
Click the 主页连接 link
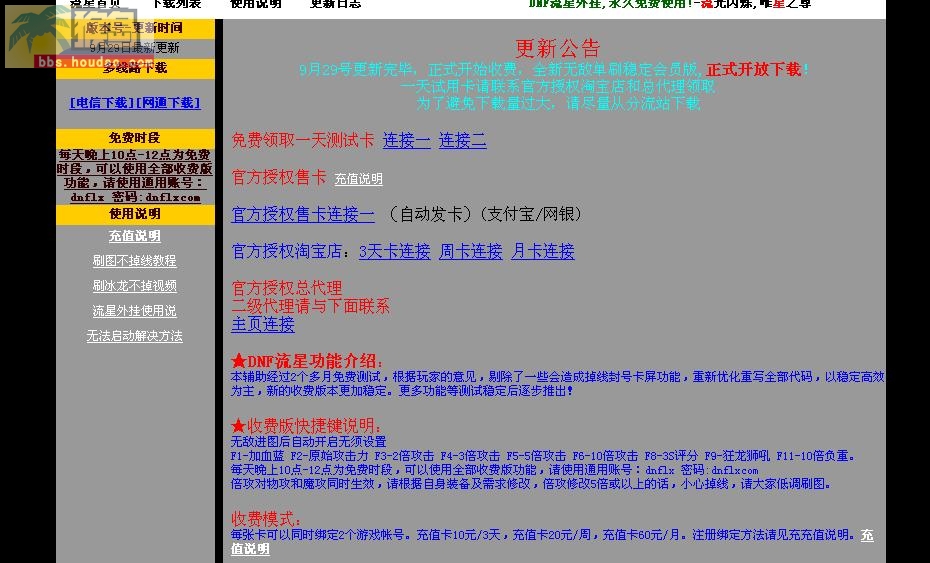click(263, 325)
